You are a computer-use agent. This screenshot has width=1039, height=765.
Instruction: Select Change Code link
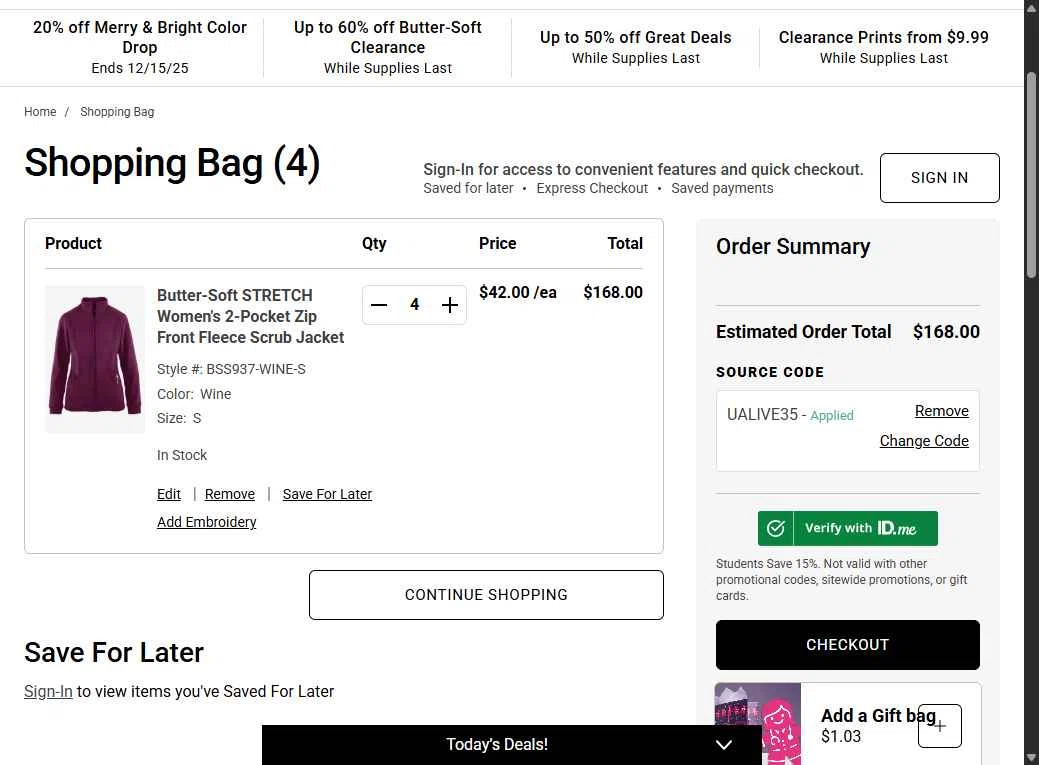(924, 441)
